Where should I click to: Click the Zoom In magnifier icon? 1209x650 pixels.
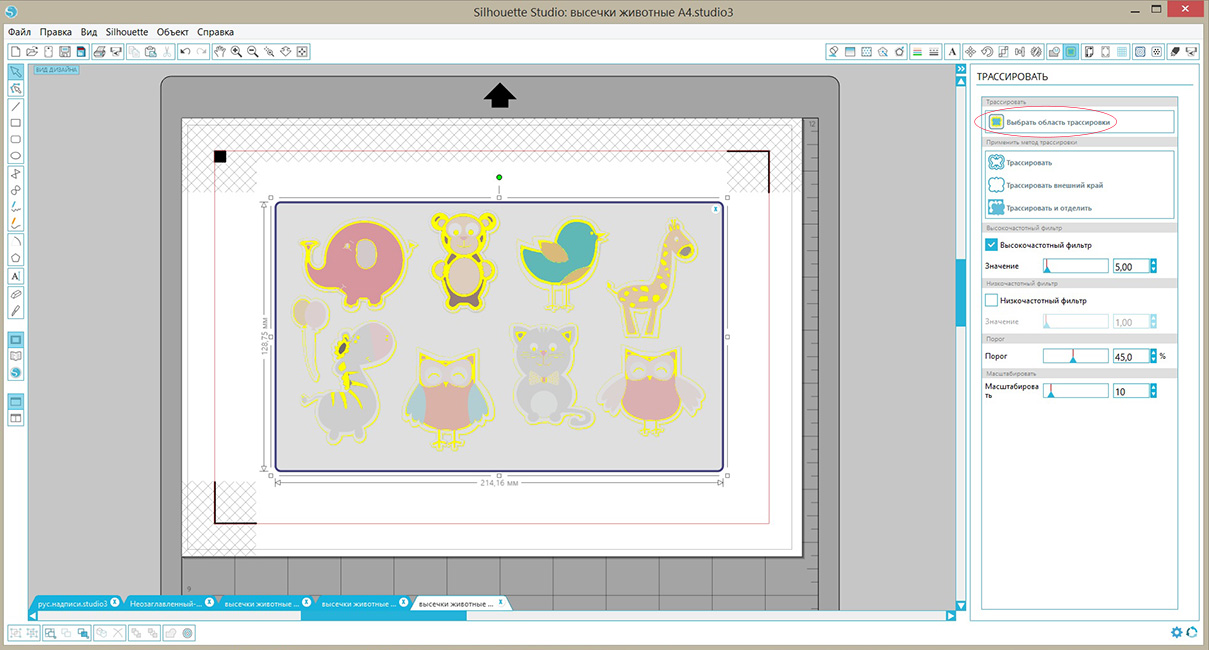click(236, 51)
